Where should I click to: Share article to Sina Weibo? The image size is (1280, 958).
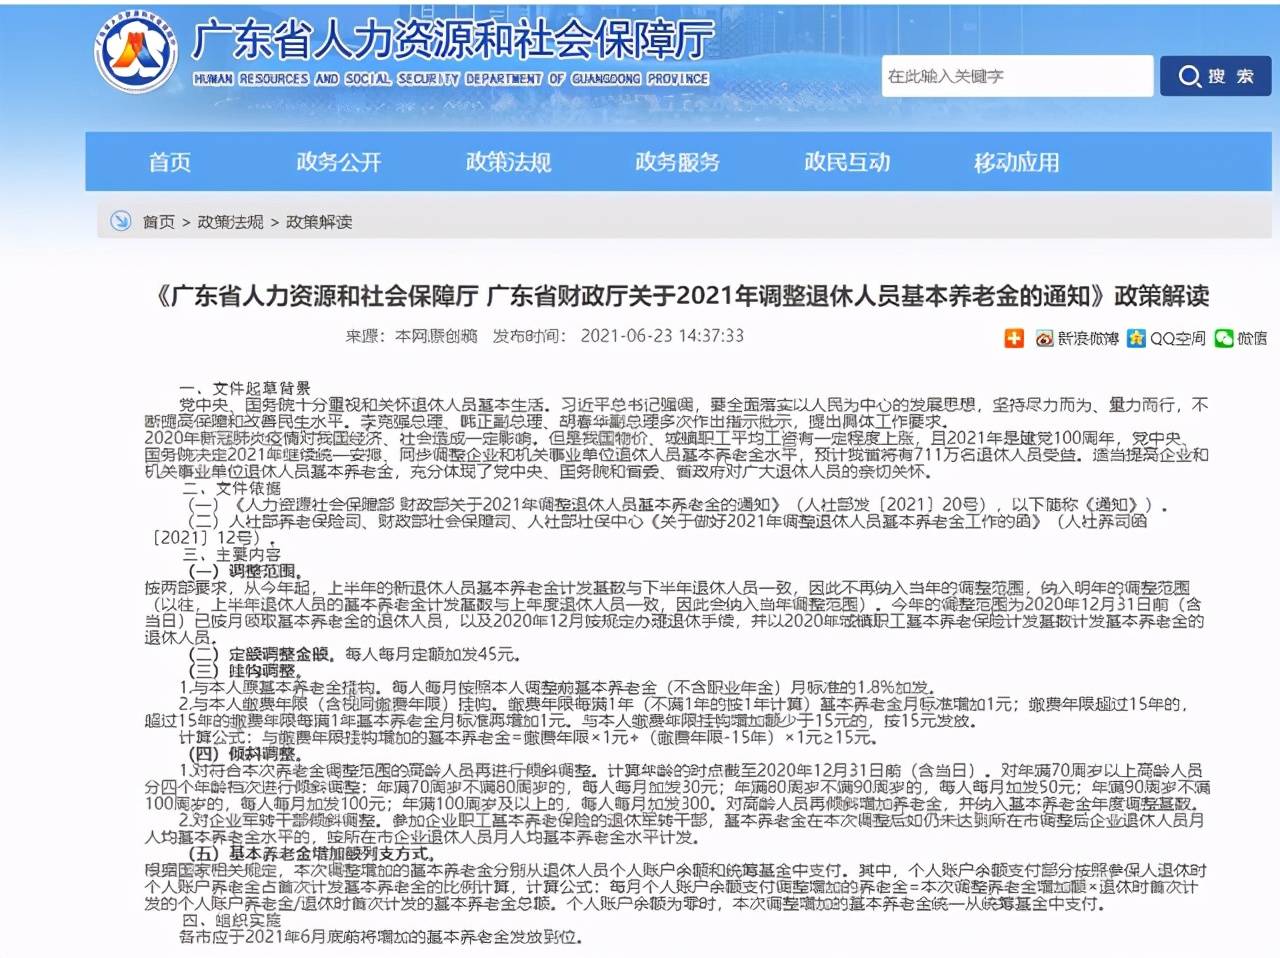1044,338
